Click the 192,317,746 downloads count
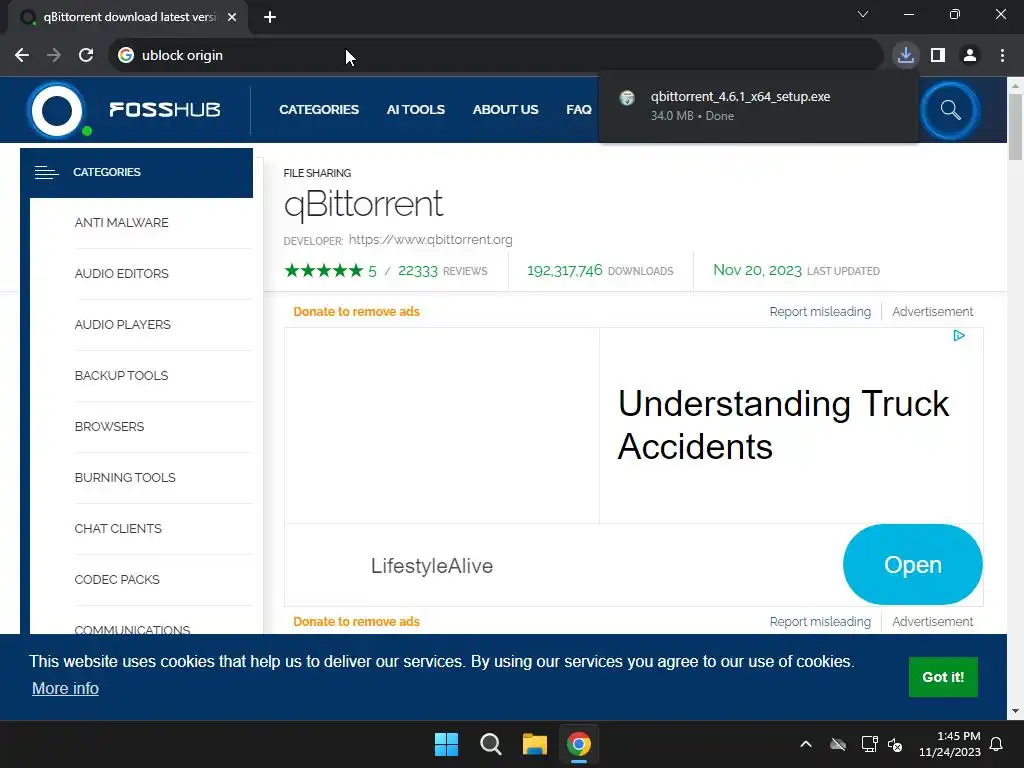 [564, 270]
